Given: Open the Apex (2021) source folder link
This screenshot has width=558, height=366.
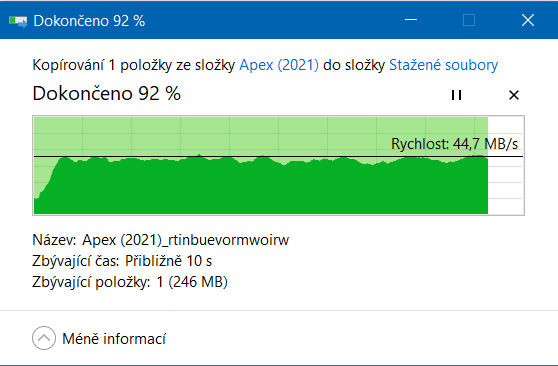Looking at the screenshot, I should [279, 65].
